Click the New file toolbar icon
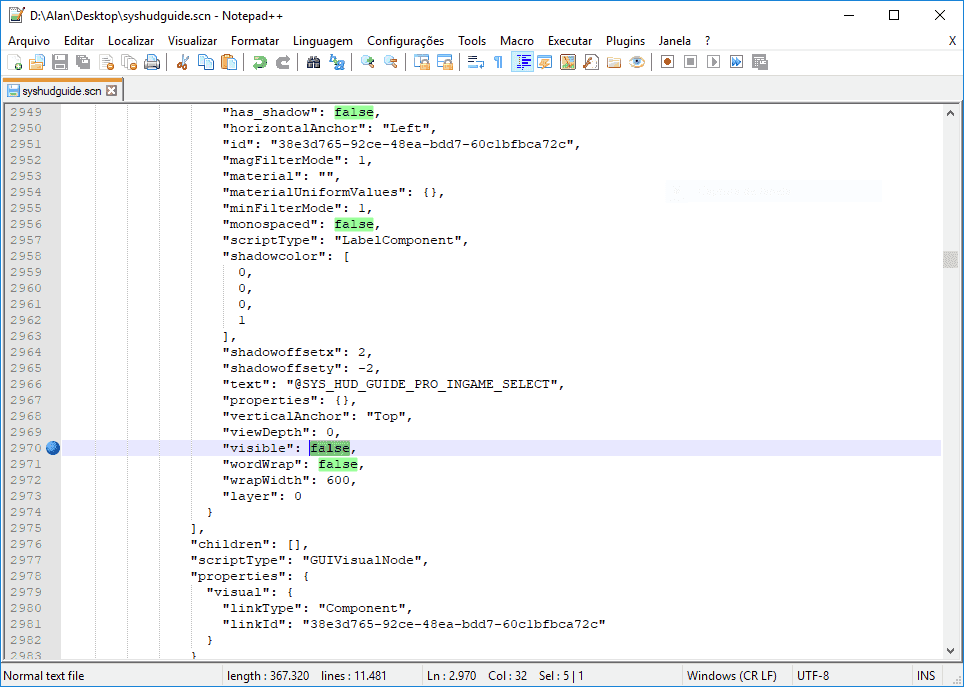The height and width of the screenshot is (687, 964). [14, 62]
